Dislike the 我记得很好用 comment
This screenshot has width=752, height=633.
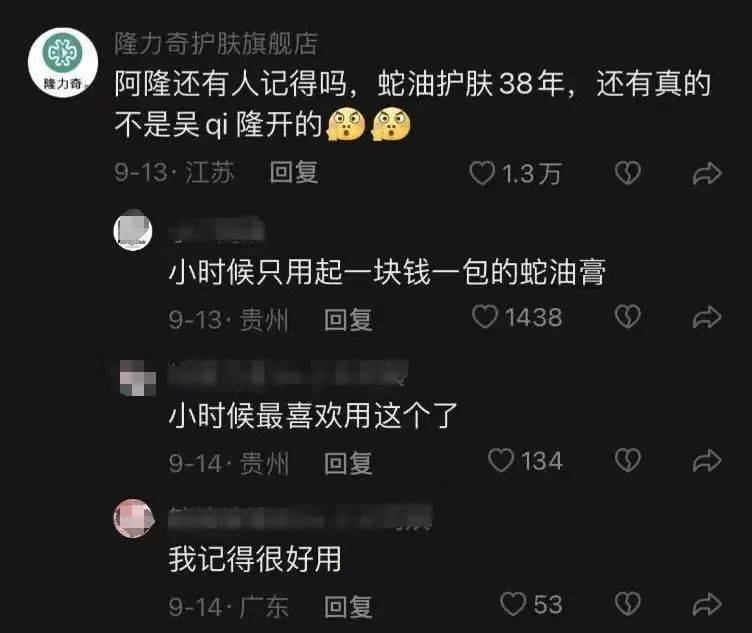tap(627, 604)
